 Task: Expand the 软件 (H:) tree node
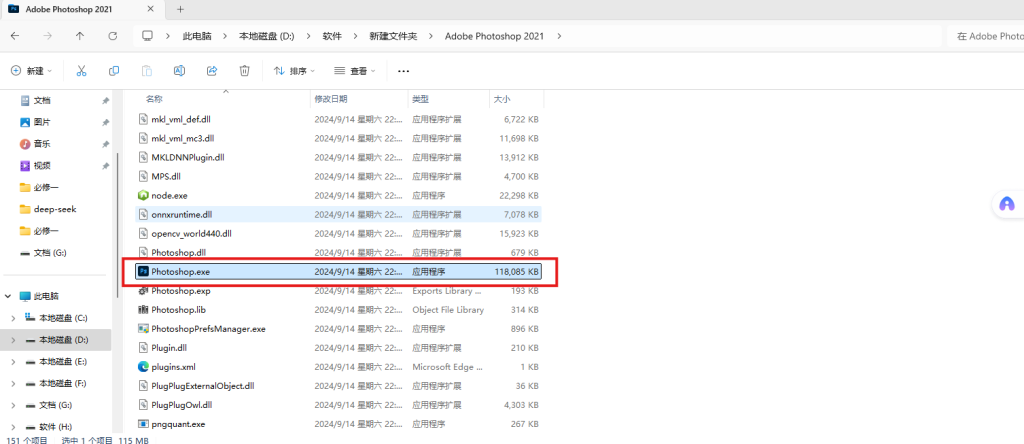coord(13,426)
